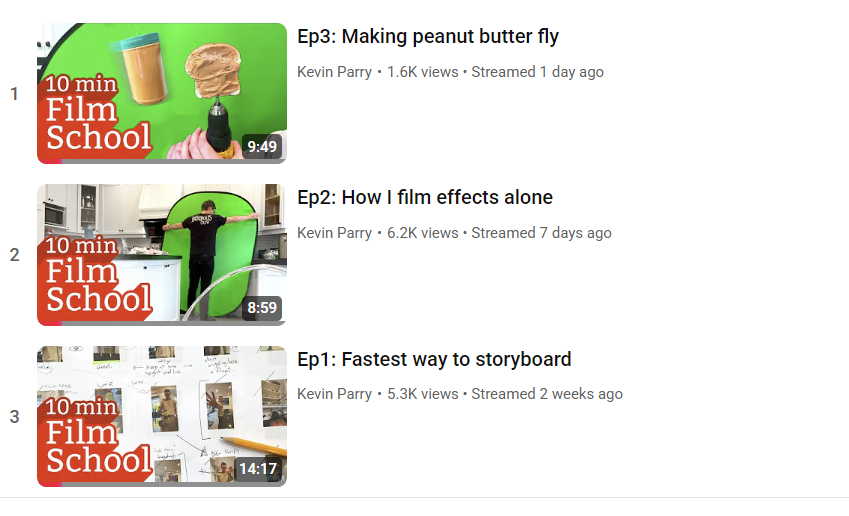Image resolution: width=849 pixels, height=516 pixels.
Task: Open the Ep1 storyboard video thumbnail
Action: 162,416
